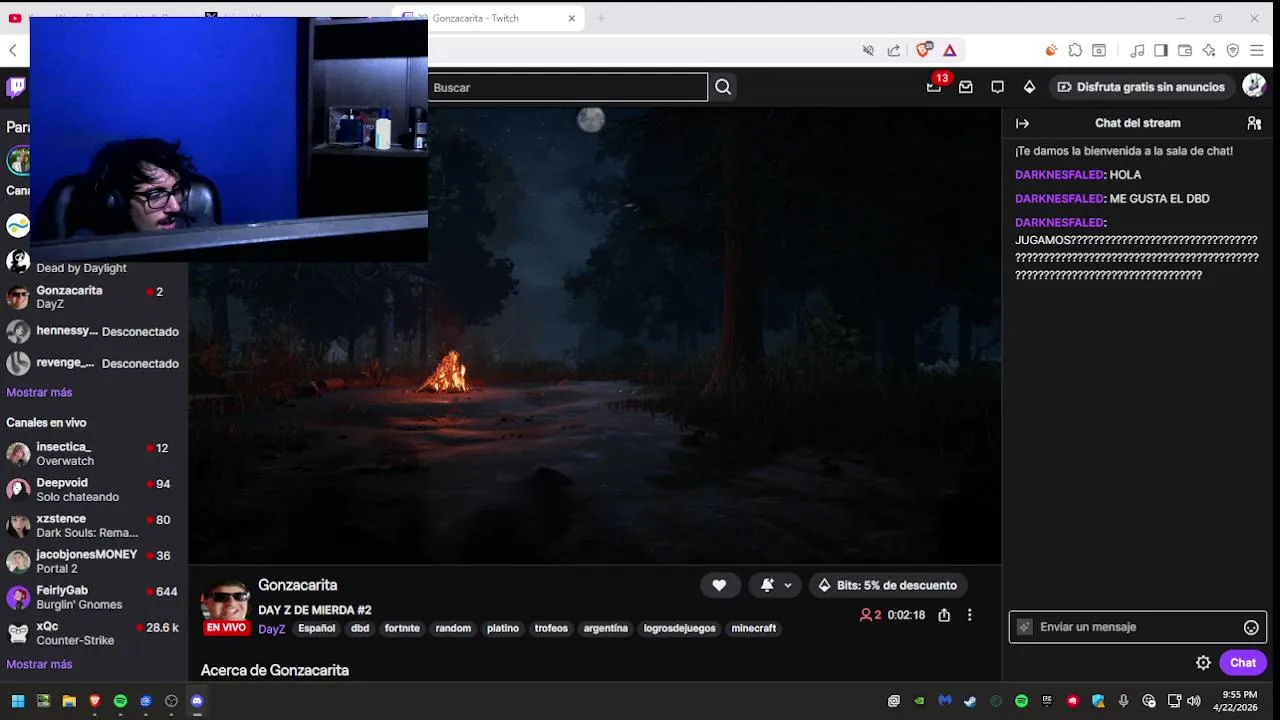Open the Twitch mailbox drops icon
This screenshot has width=1280, height=720.
[x=966, y=87]
